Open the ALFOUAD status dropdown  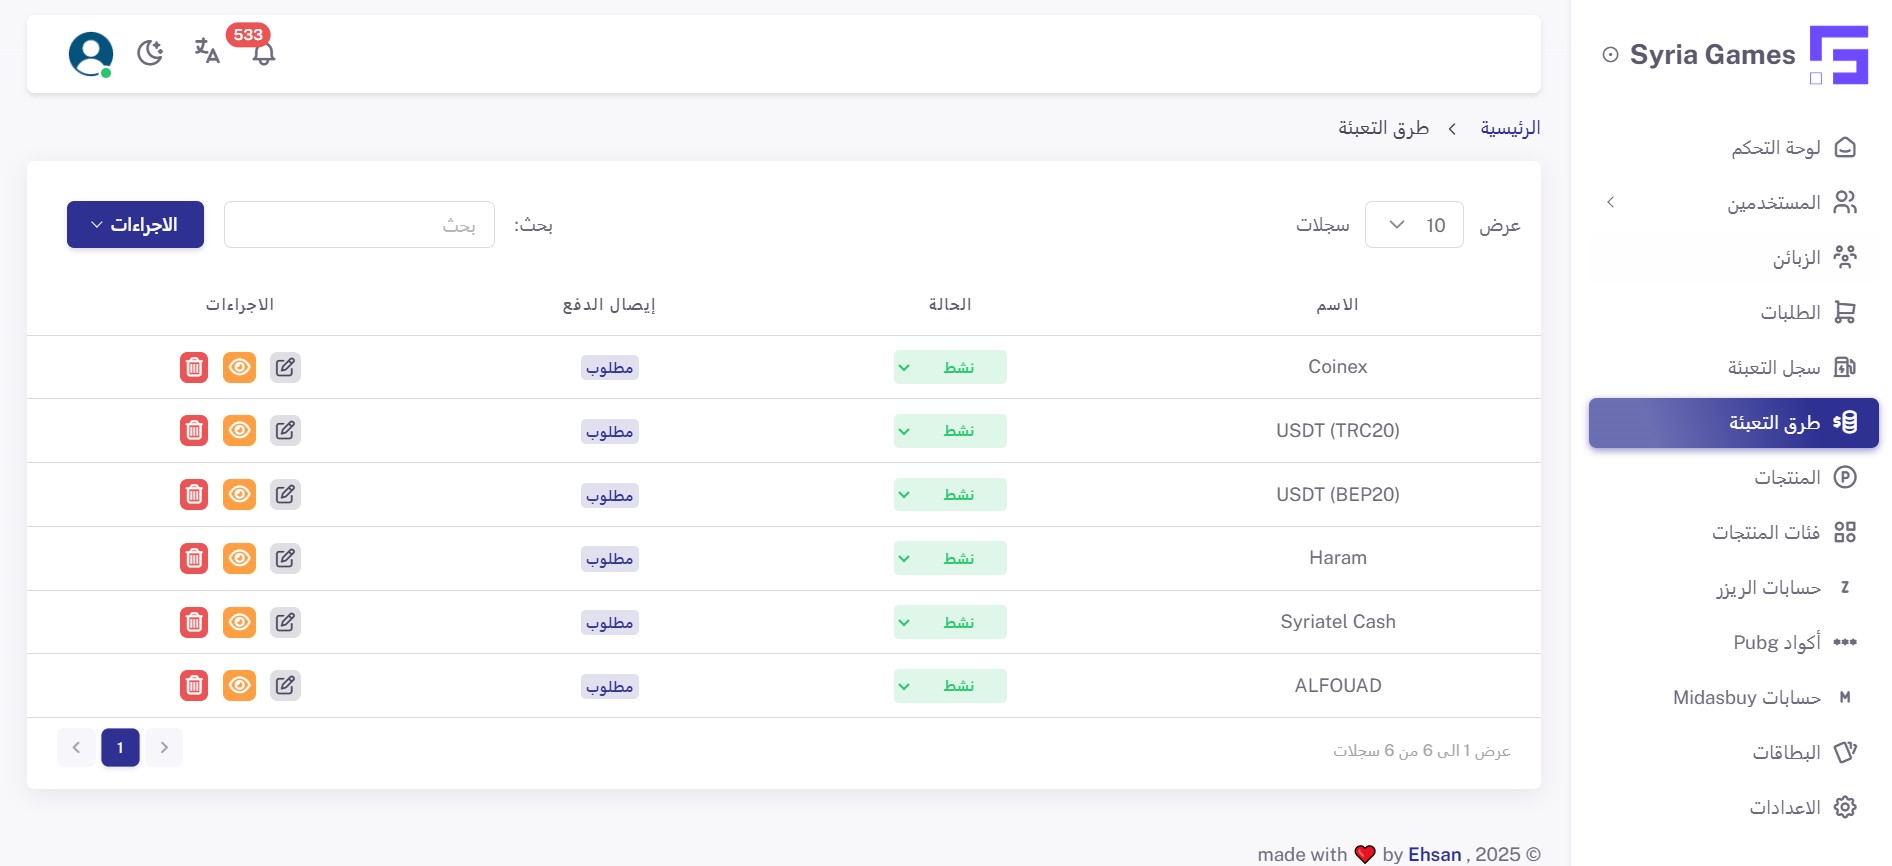(950, 686)
